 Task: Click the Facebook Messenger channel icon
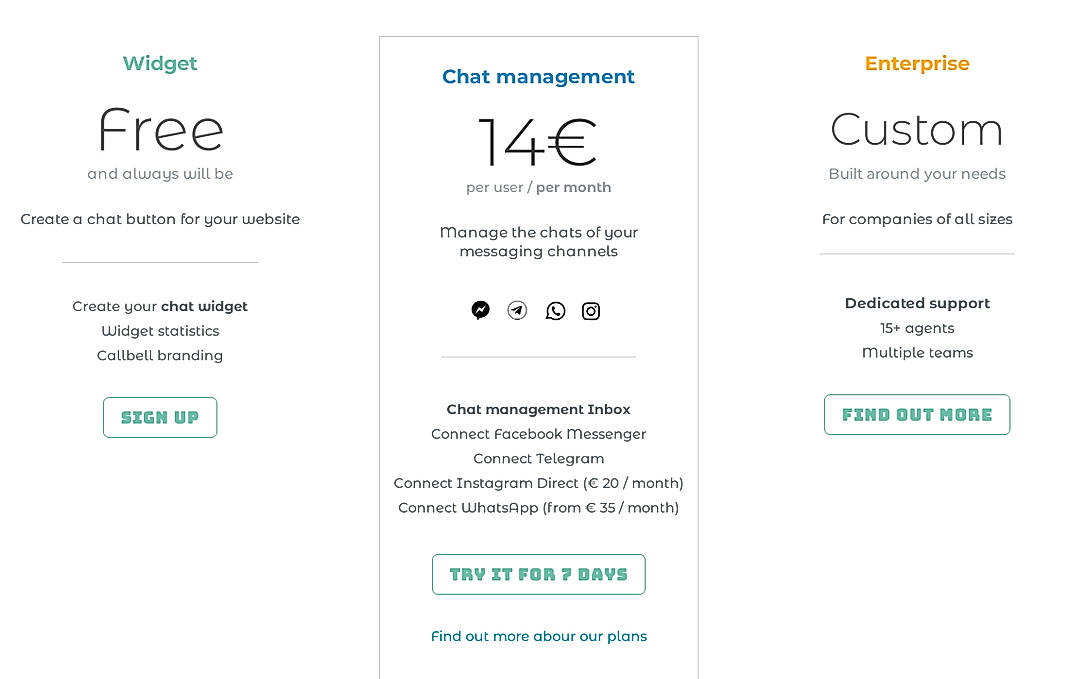tap(481, 311)
